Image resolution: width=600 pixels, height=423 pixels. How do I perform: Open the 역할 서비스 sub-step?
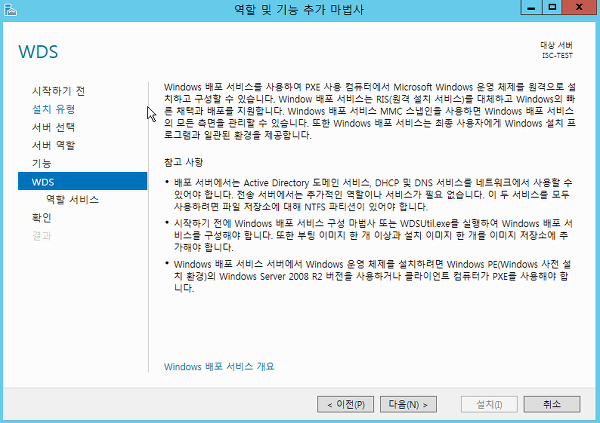[72, 199]
